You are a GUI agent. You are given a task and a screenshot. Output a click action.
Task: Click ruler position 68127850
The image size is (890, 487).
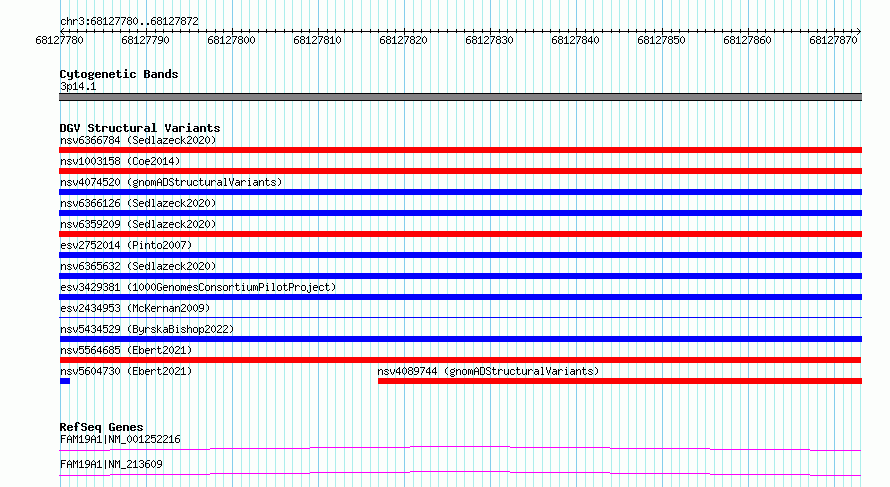pos(661,40)
